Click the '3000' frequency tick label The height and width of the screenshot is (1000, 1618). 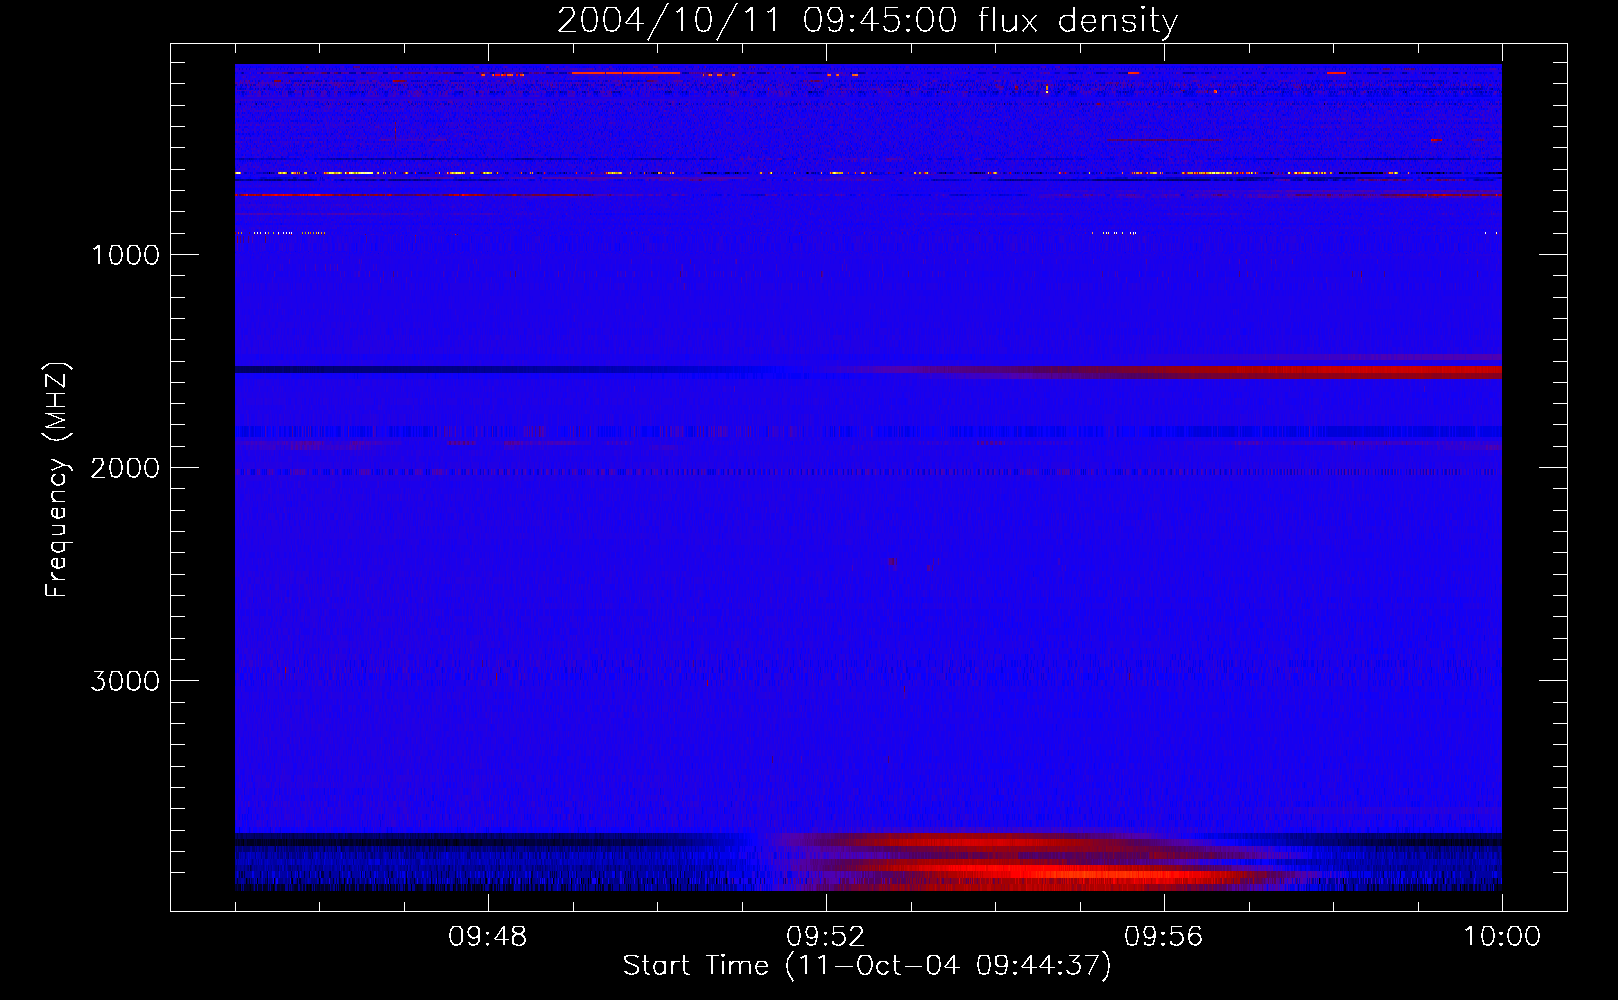(125, 681)
